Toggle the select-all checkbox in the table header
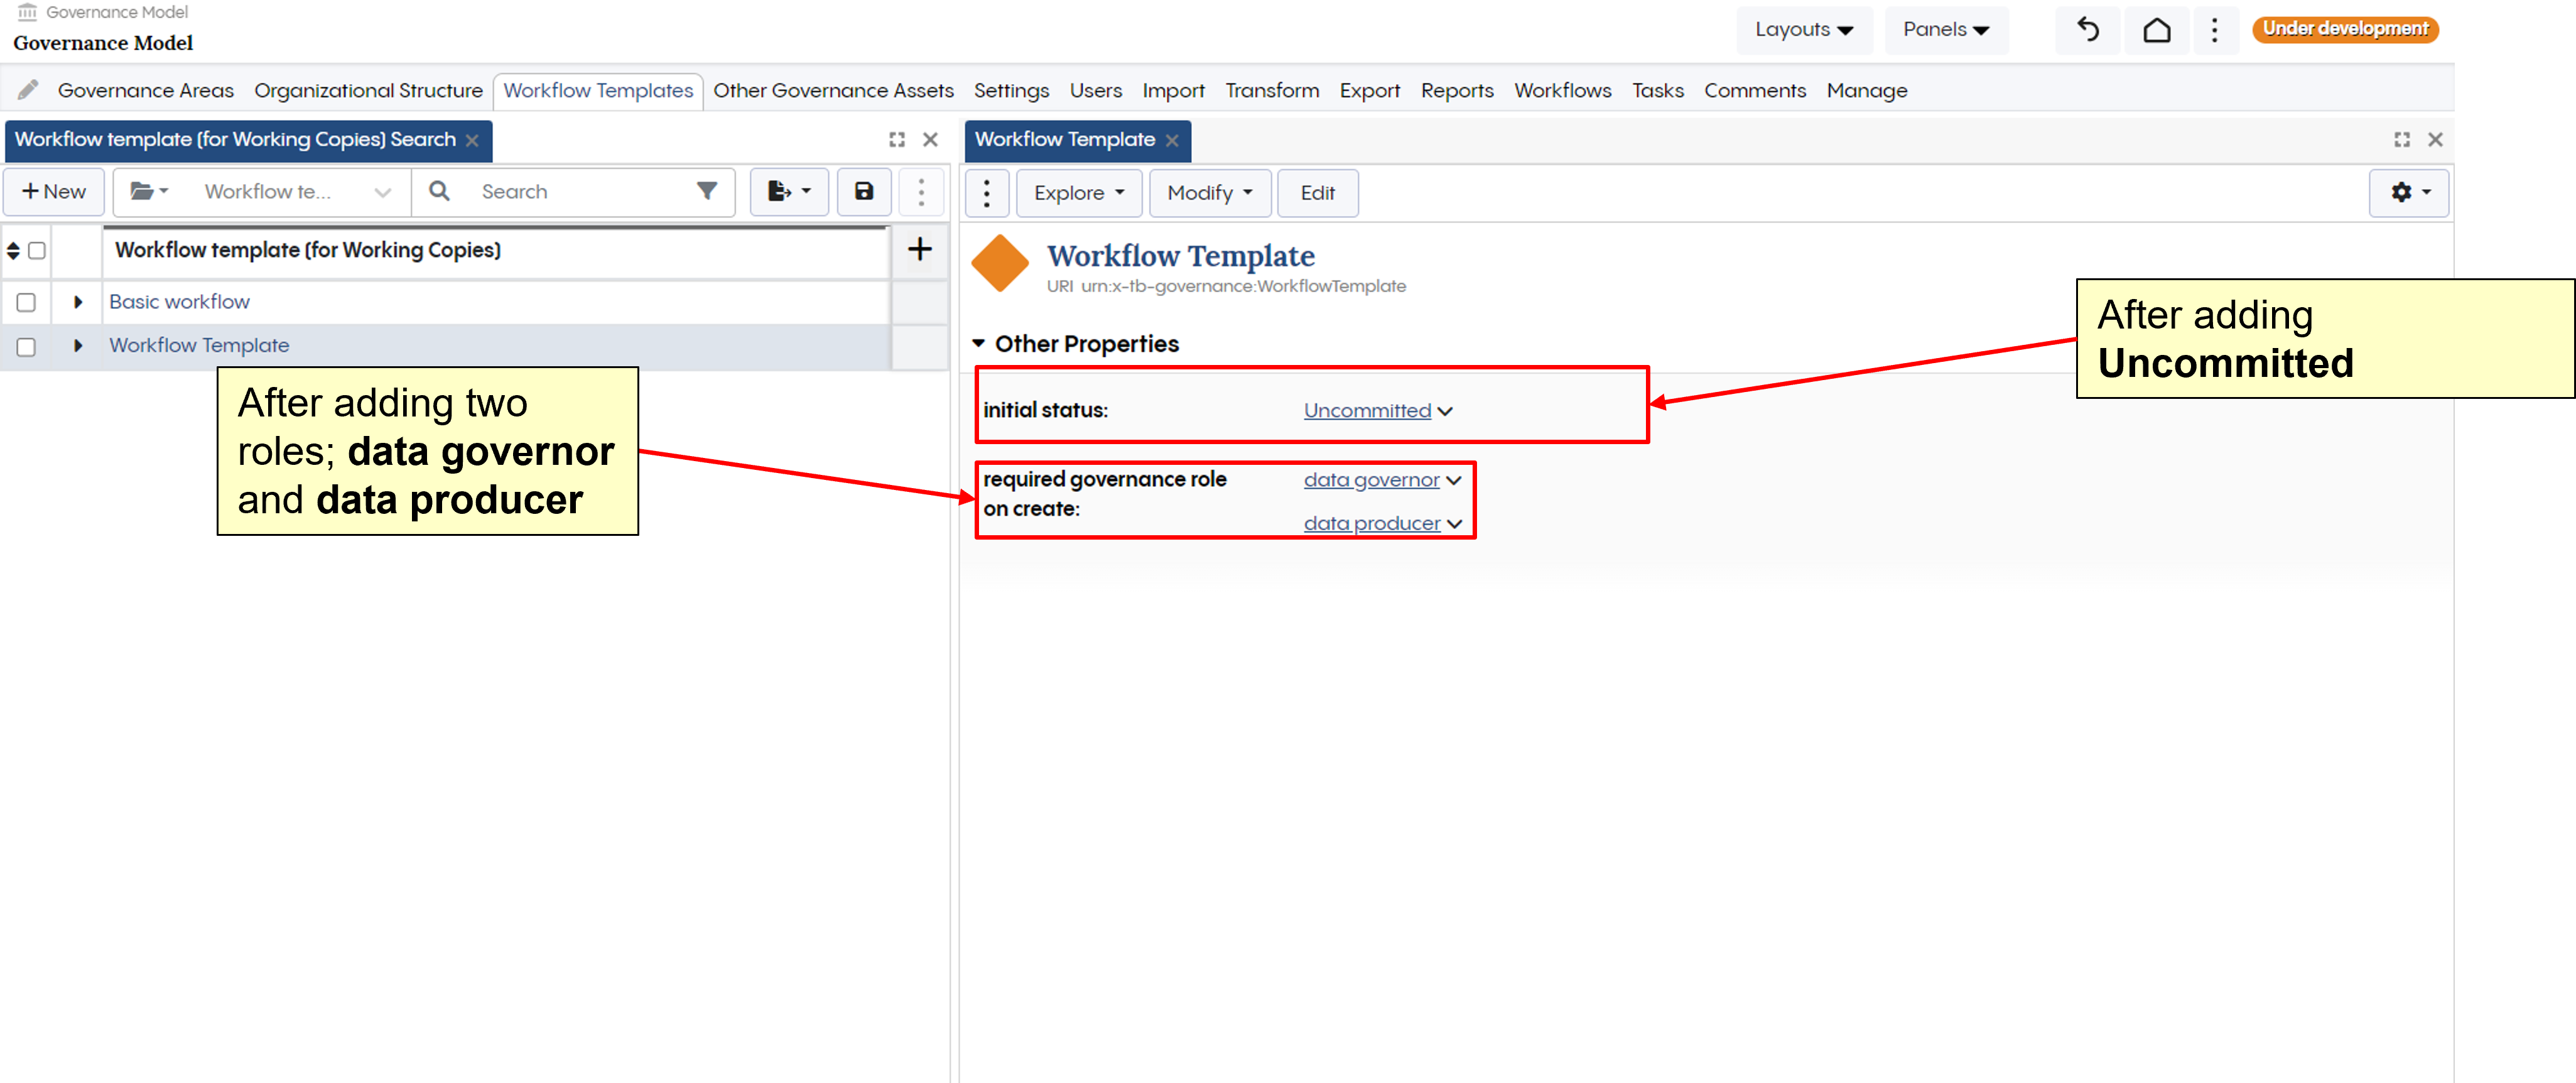2576x1083 pixels. (36, 252)
